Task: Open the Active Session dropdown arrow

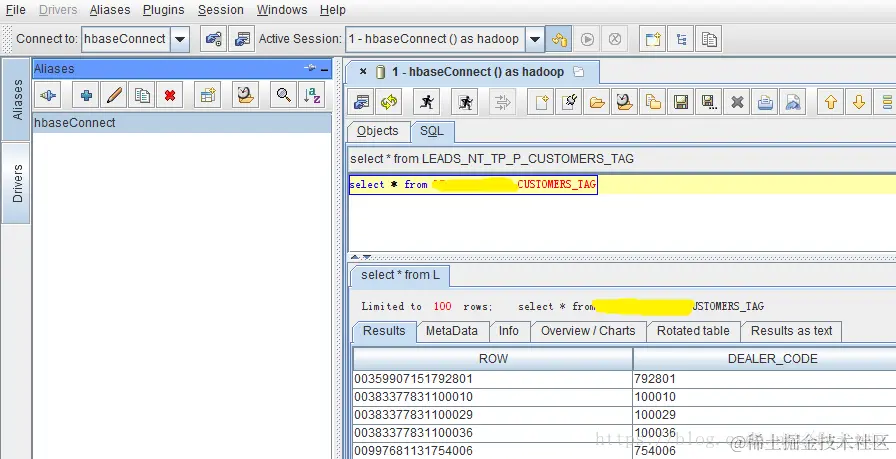Action: [x=534, y=39]
